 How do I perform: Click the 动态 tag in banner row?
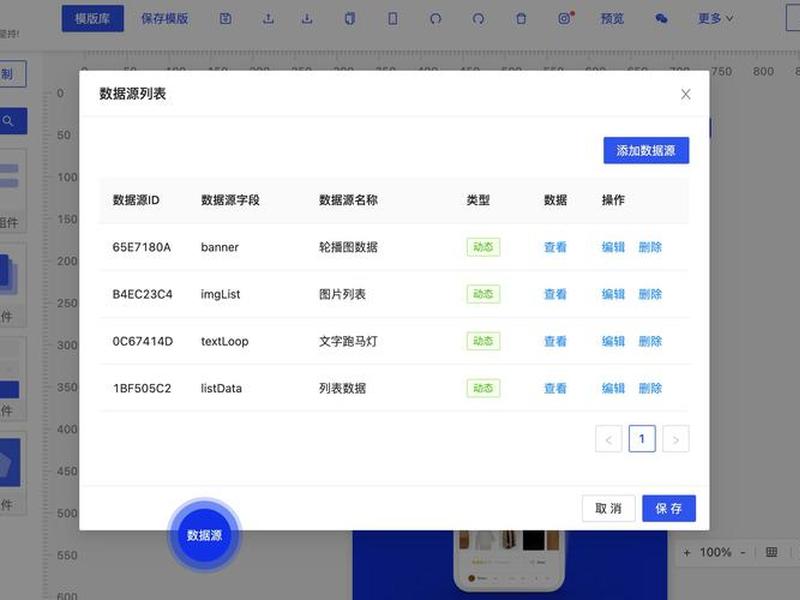(483, 247)
